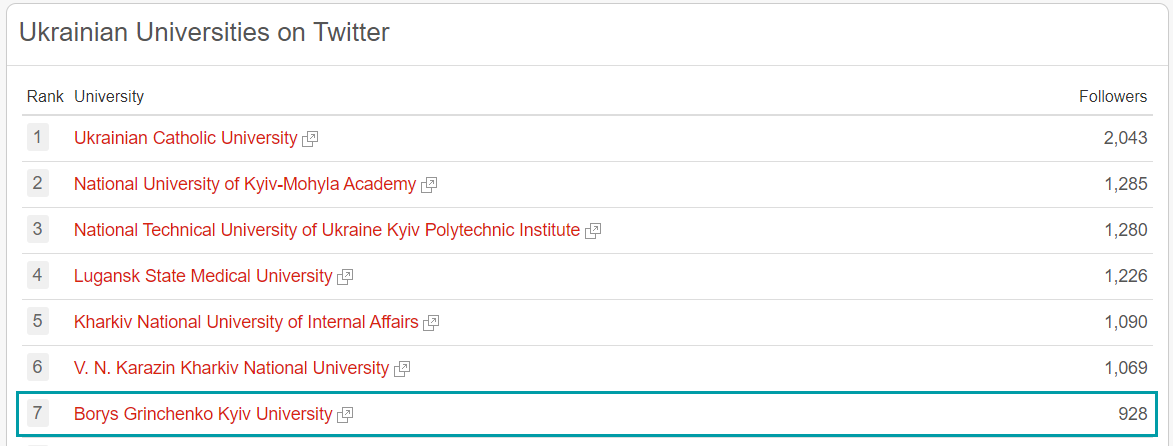Open Borys Grinchenko Kyiv University link
The width and height of the screenshot is (1173, 446).
pyautogui.click(x=202, y=414)
